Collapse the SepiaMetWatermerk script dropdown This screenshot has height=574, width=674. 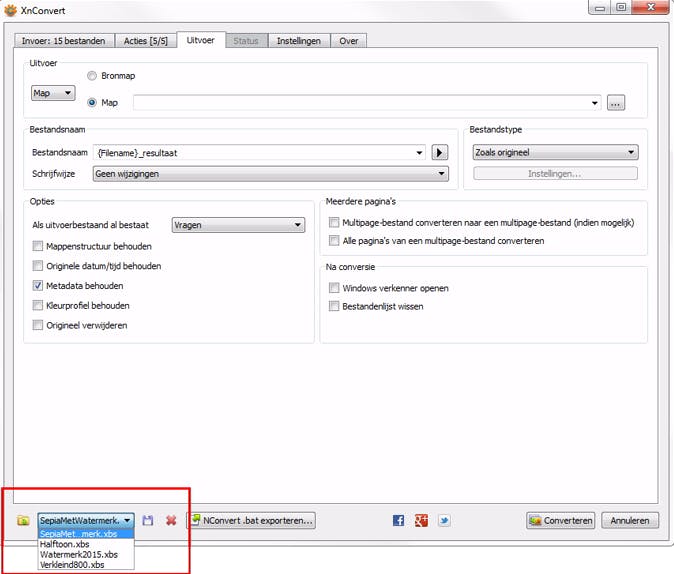(x=86, y=521)
